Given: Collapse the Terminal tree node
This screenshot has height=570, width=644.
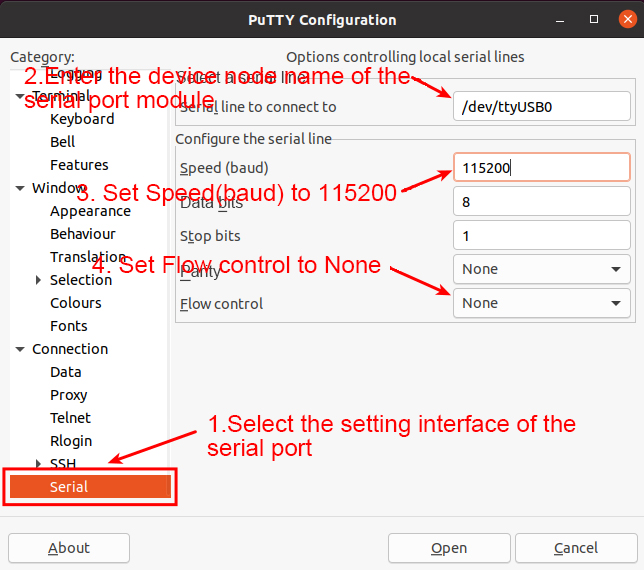Looking at the screenshot, I should click(x=20, y=96).
